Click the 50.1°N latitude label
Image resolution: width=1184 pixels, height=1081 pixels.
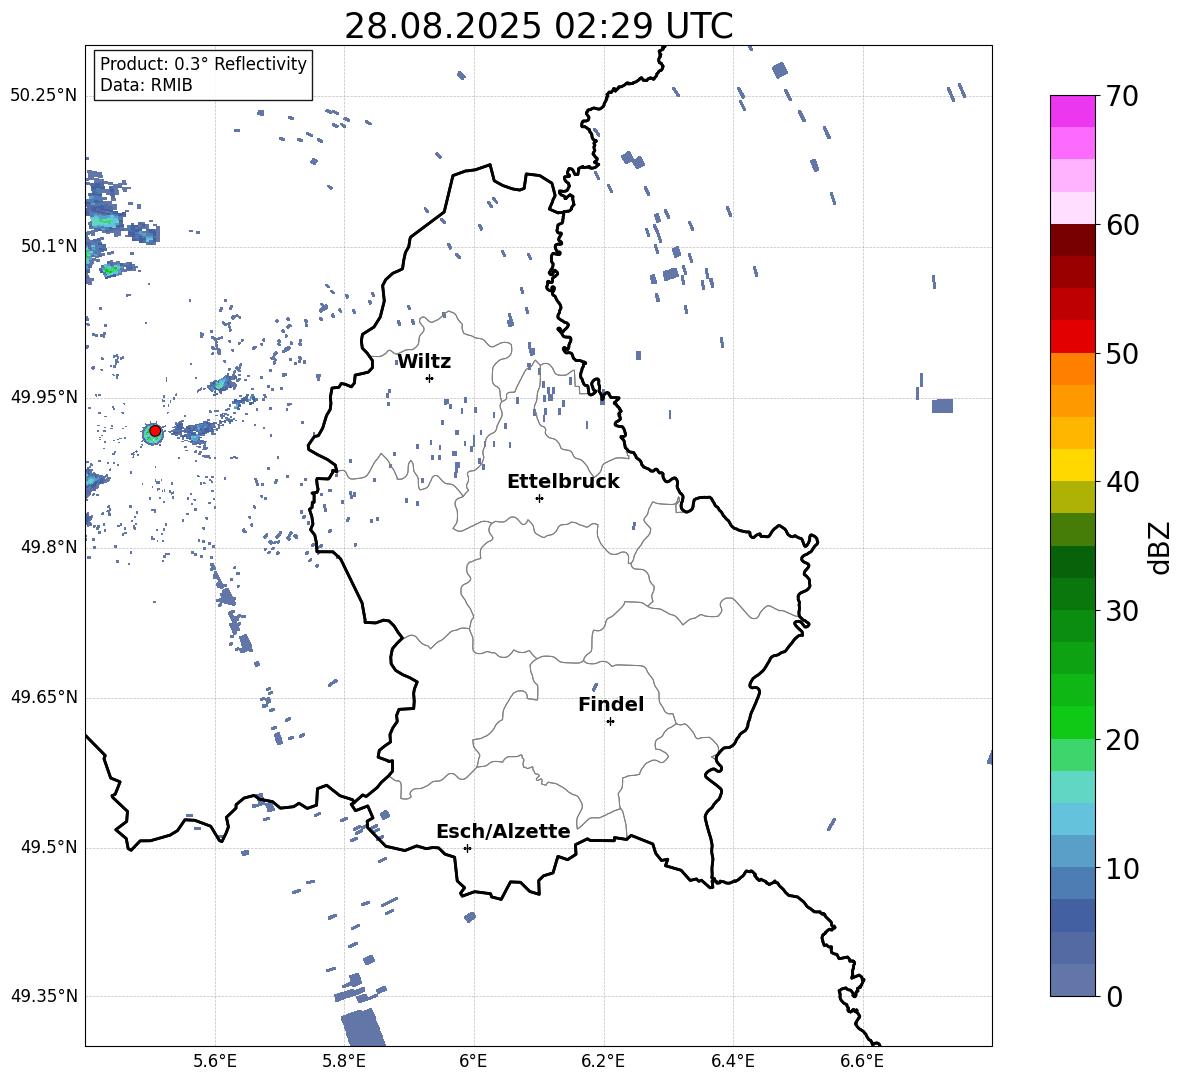49,246
